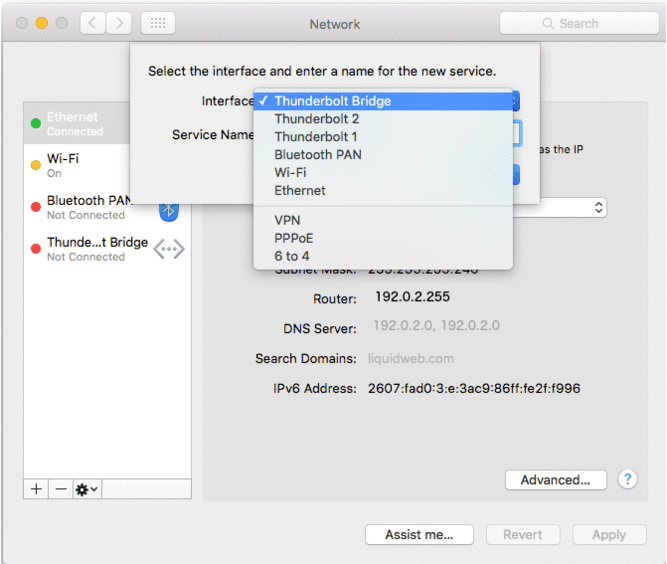The height and width of the screenshot is (564, 667).
Task: Choose Ethernet from interface menu
Action: [x=383, y=191]
